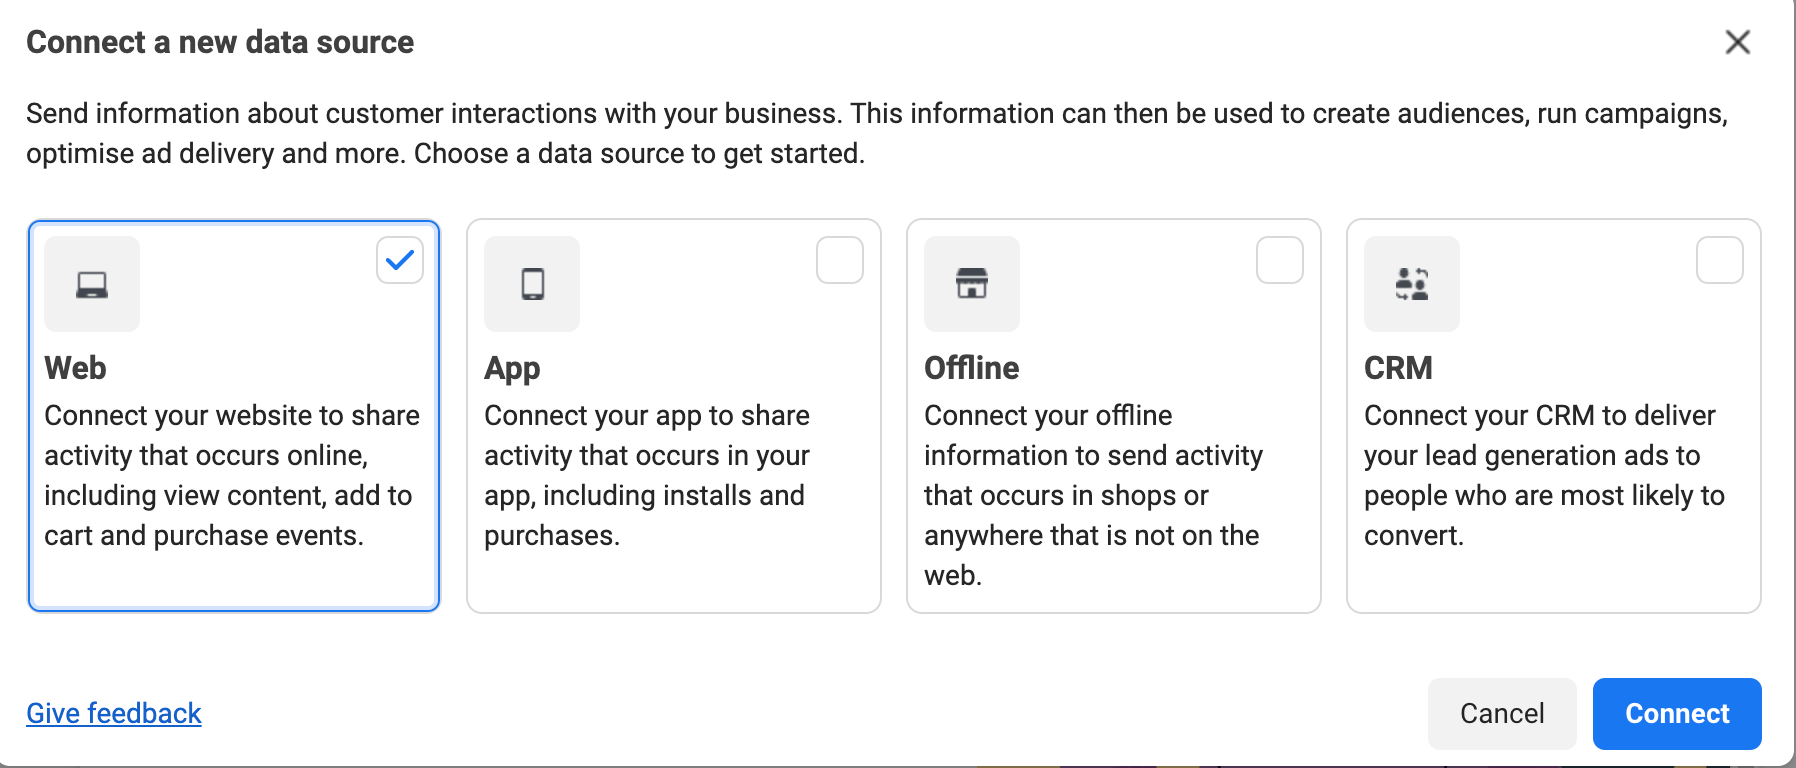Click the App installs and purchases description
Image resolution: width=1796 pixels, height=768 pixels.
coord(647,475)
